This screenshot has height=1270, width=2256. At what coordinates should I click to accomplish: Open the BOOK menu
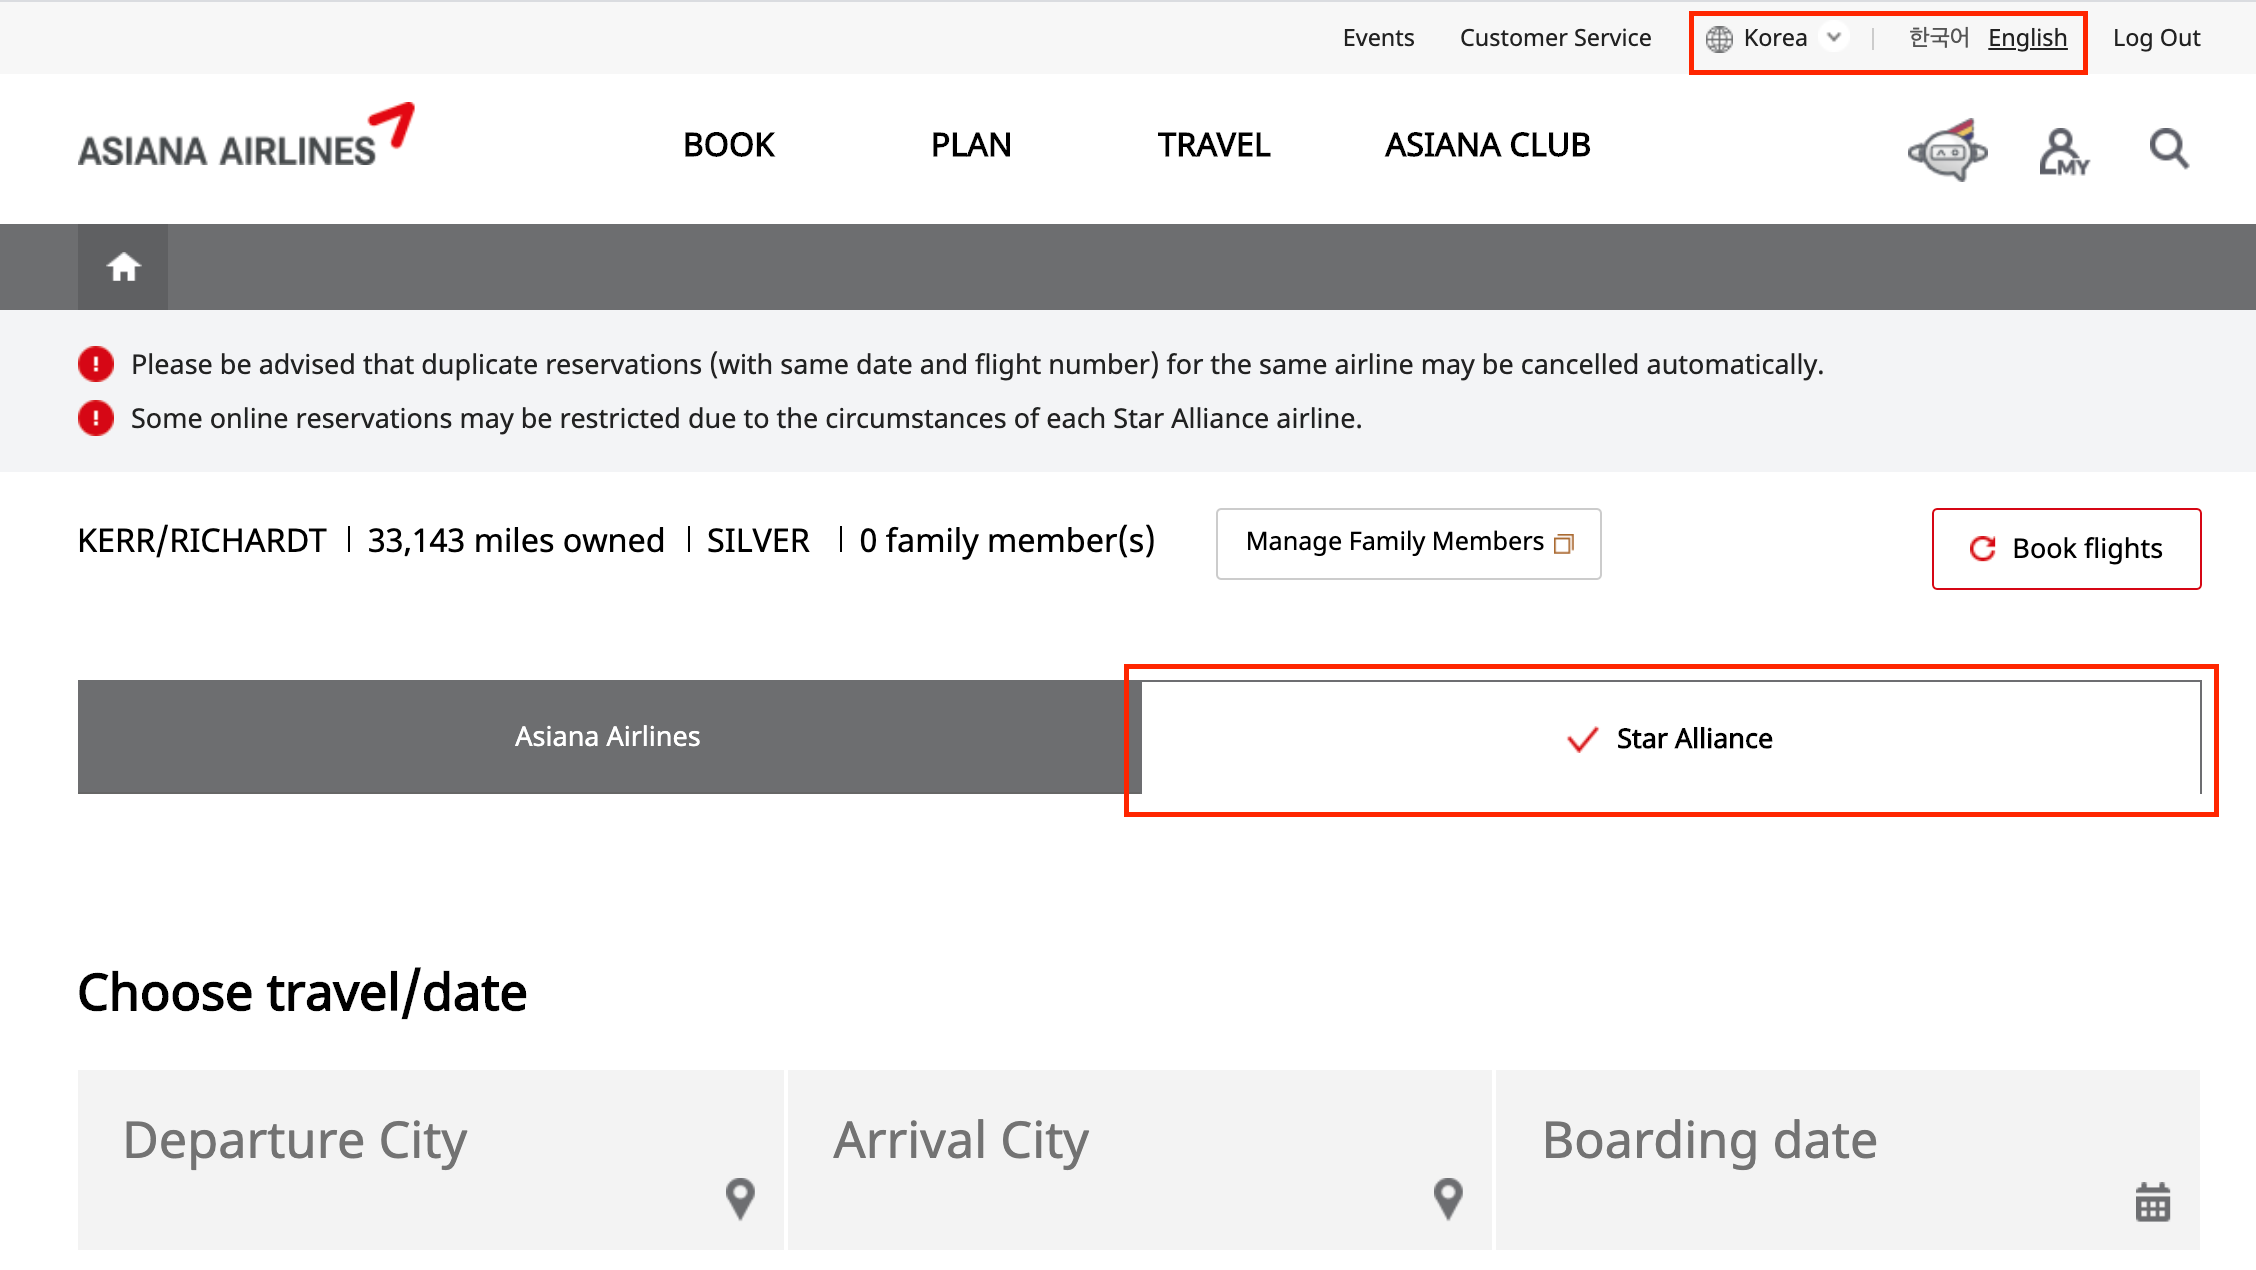[x=728, y=145]
